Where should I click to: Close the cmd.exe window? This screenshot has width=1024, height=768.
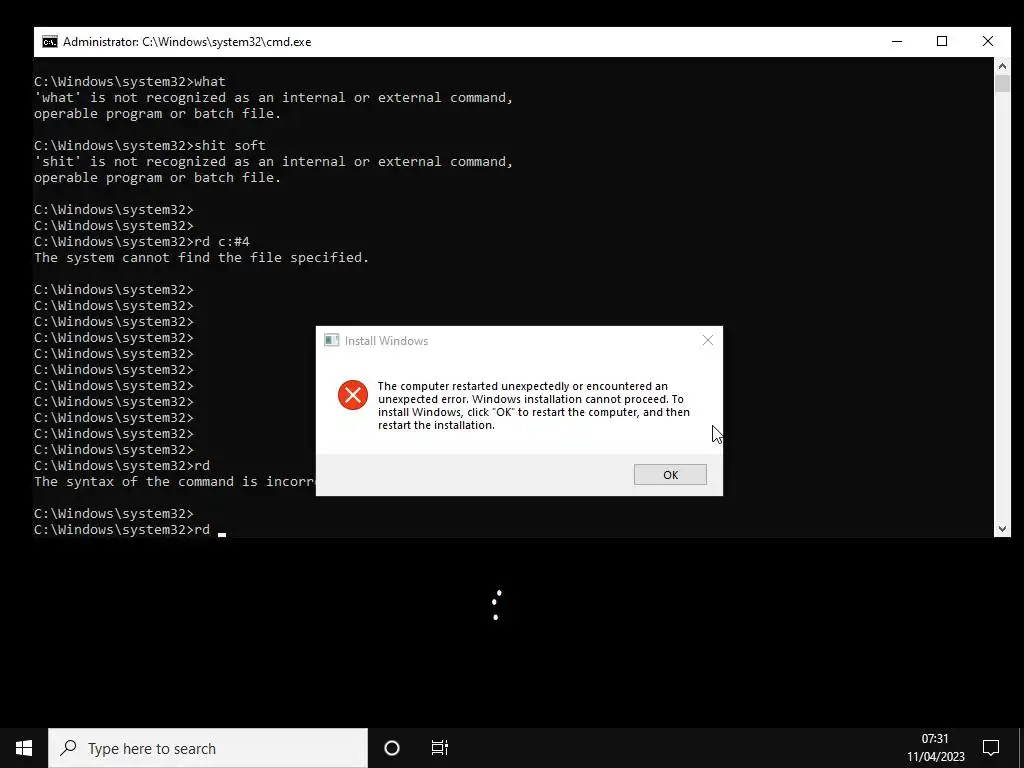click(988, 41)
